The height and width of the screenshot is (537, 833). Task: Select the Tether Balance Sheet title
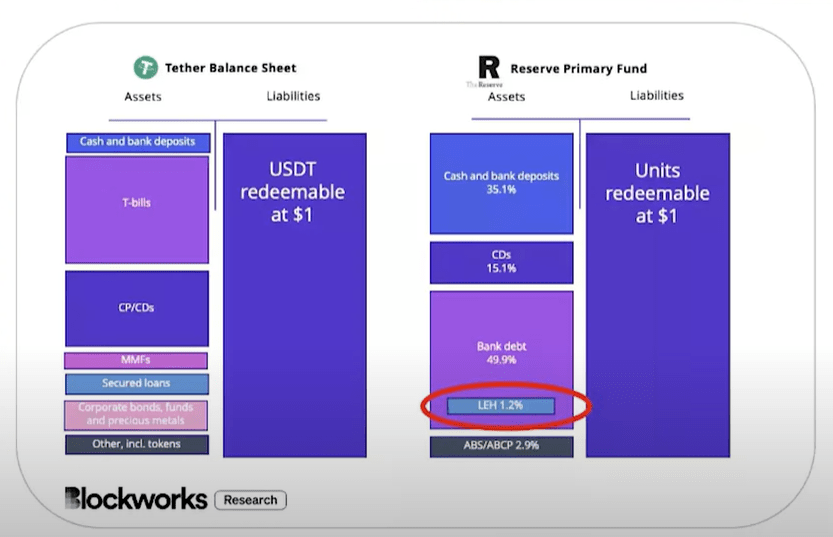pos(231,68)
